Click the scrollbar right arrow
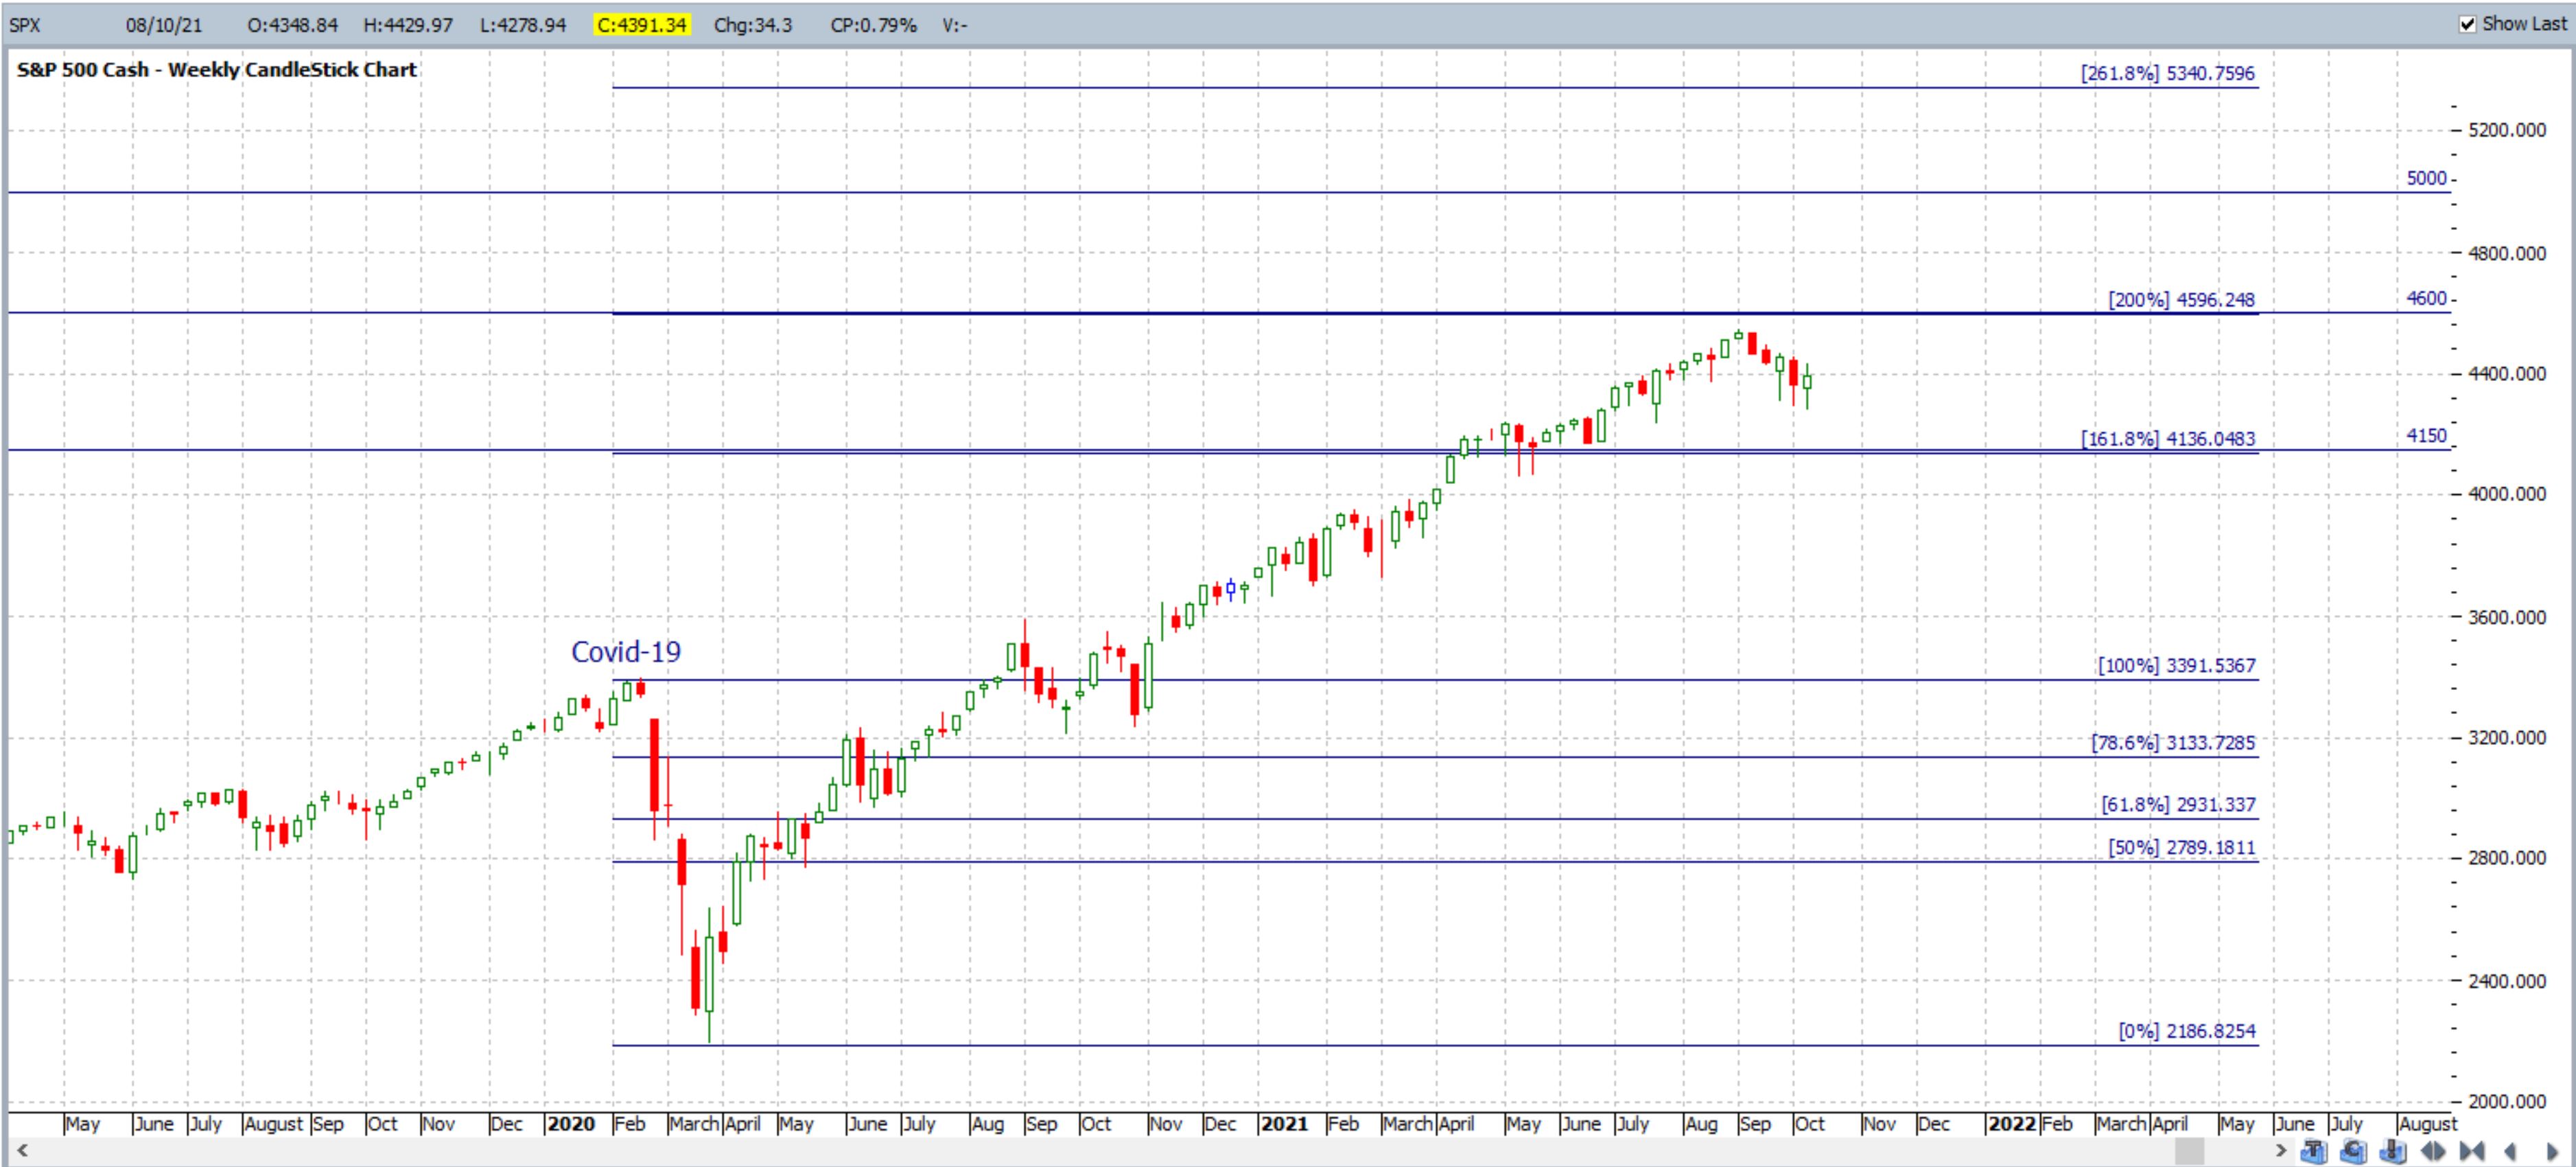This screenshot has width=2576, height=1167. pos(2281,1151)
